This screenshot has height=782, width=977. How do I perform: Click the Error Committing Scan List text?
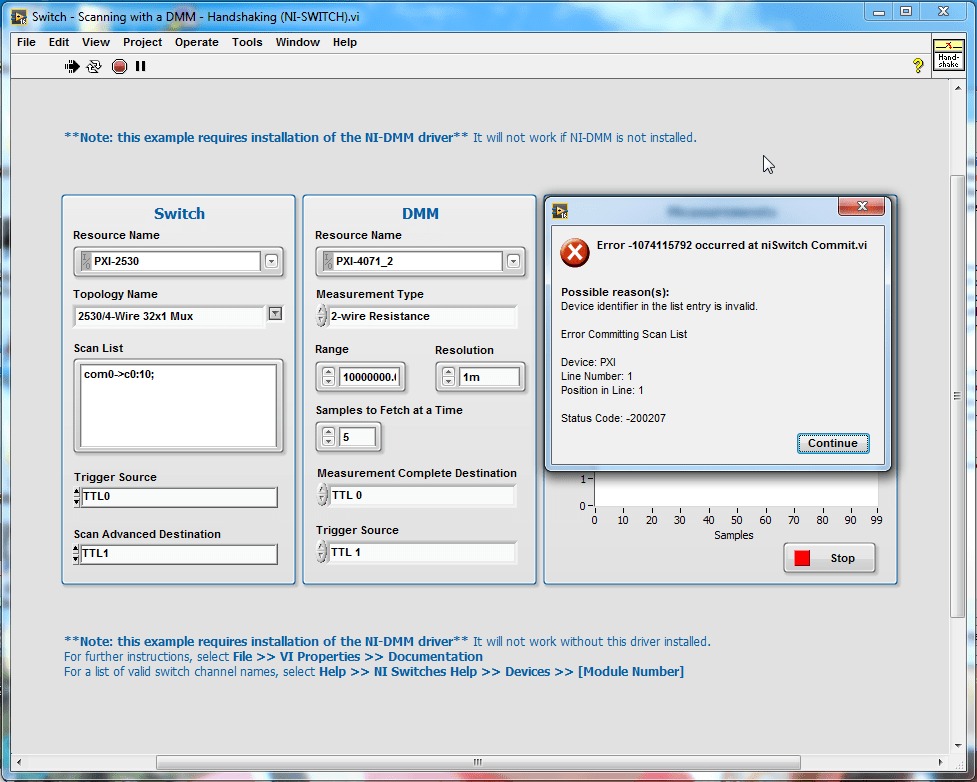(624, 334)
